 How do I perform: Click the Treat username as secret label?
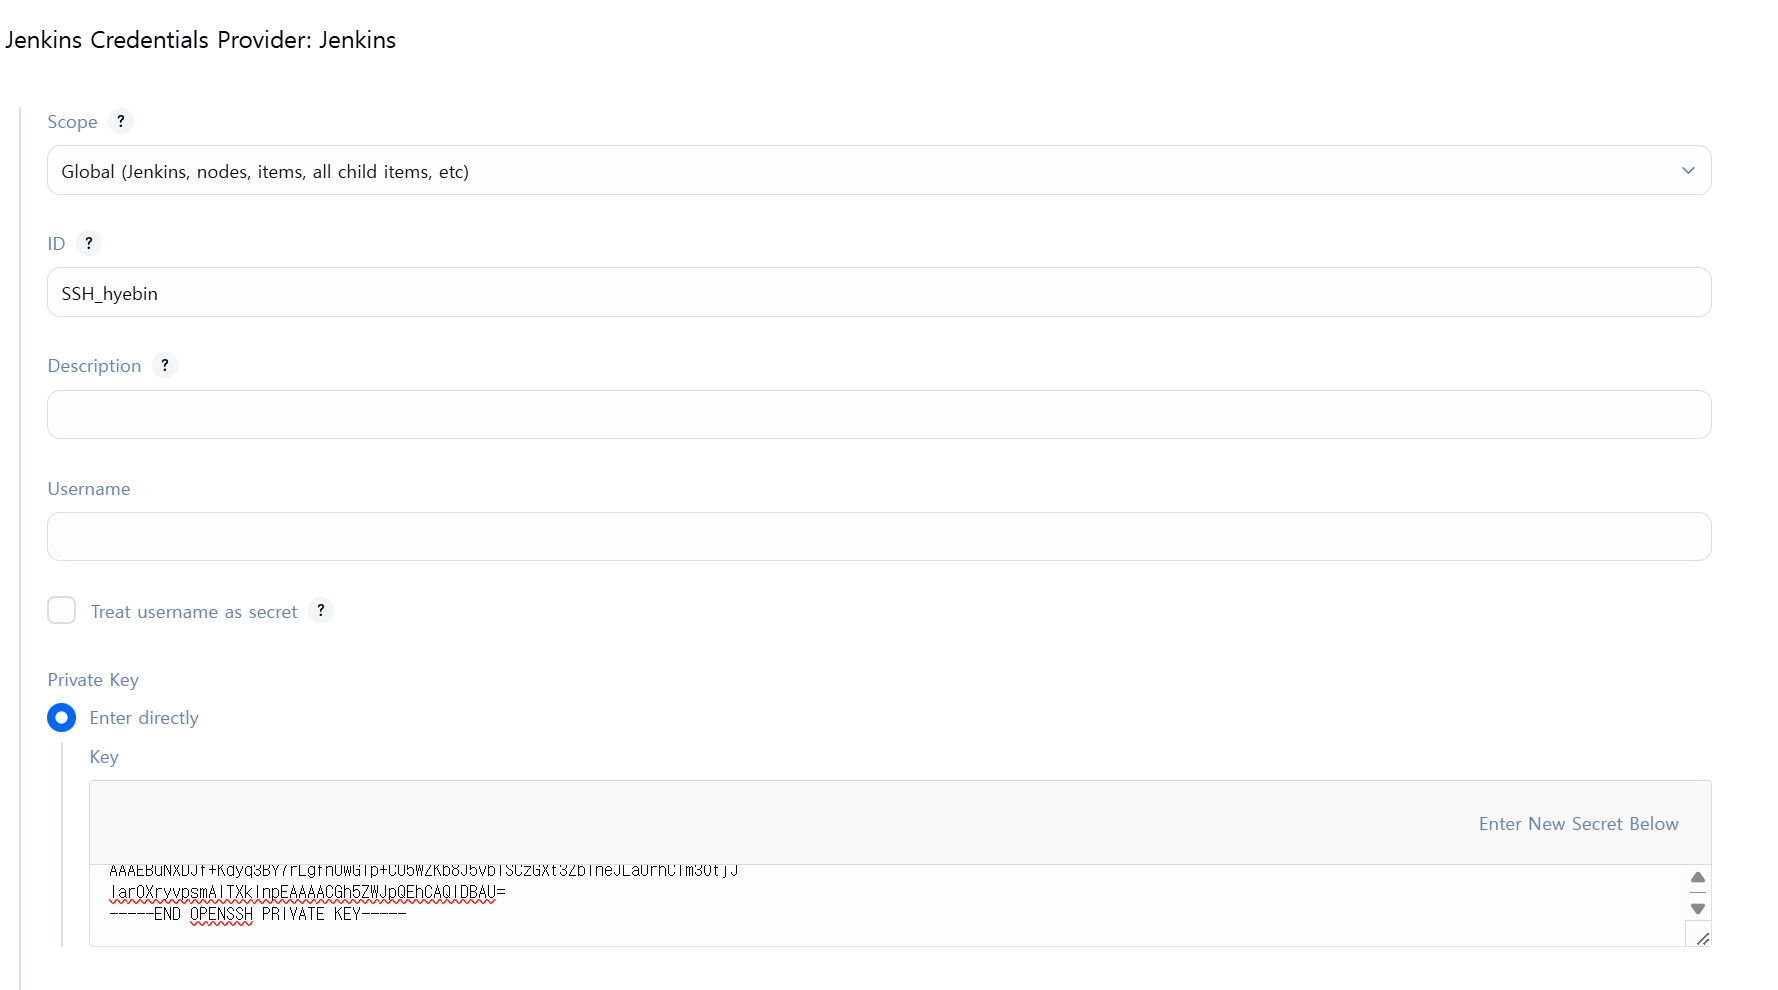click(x=194, y=612)
